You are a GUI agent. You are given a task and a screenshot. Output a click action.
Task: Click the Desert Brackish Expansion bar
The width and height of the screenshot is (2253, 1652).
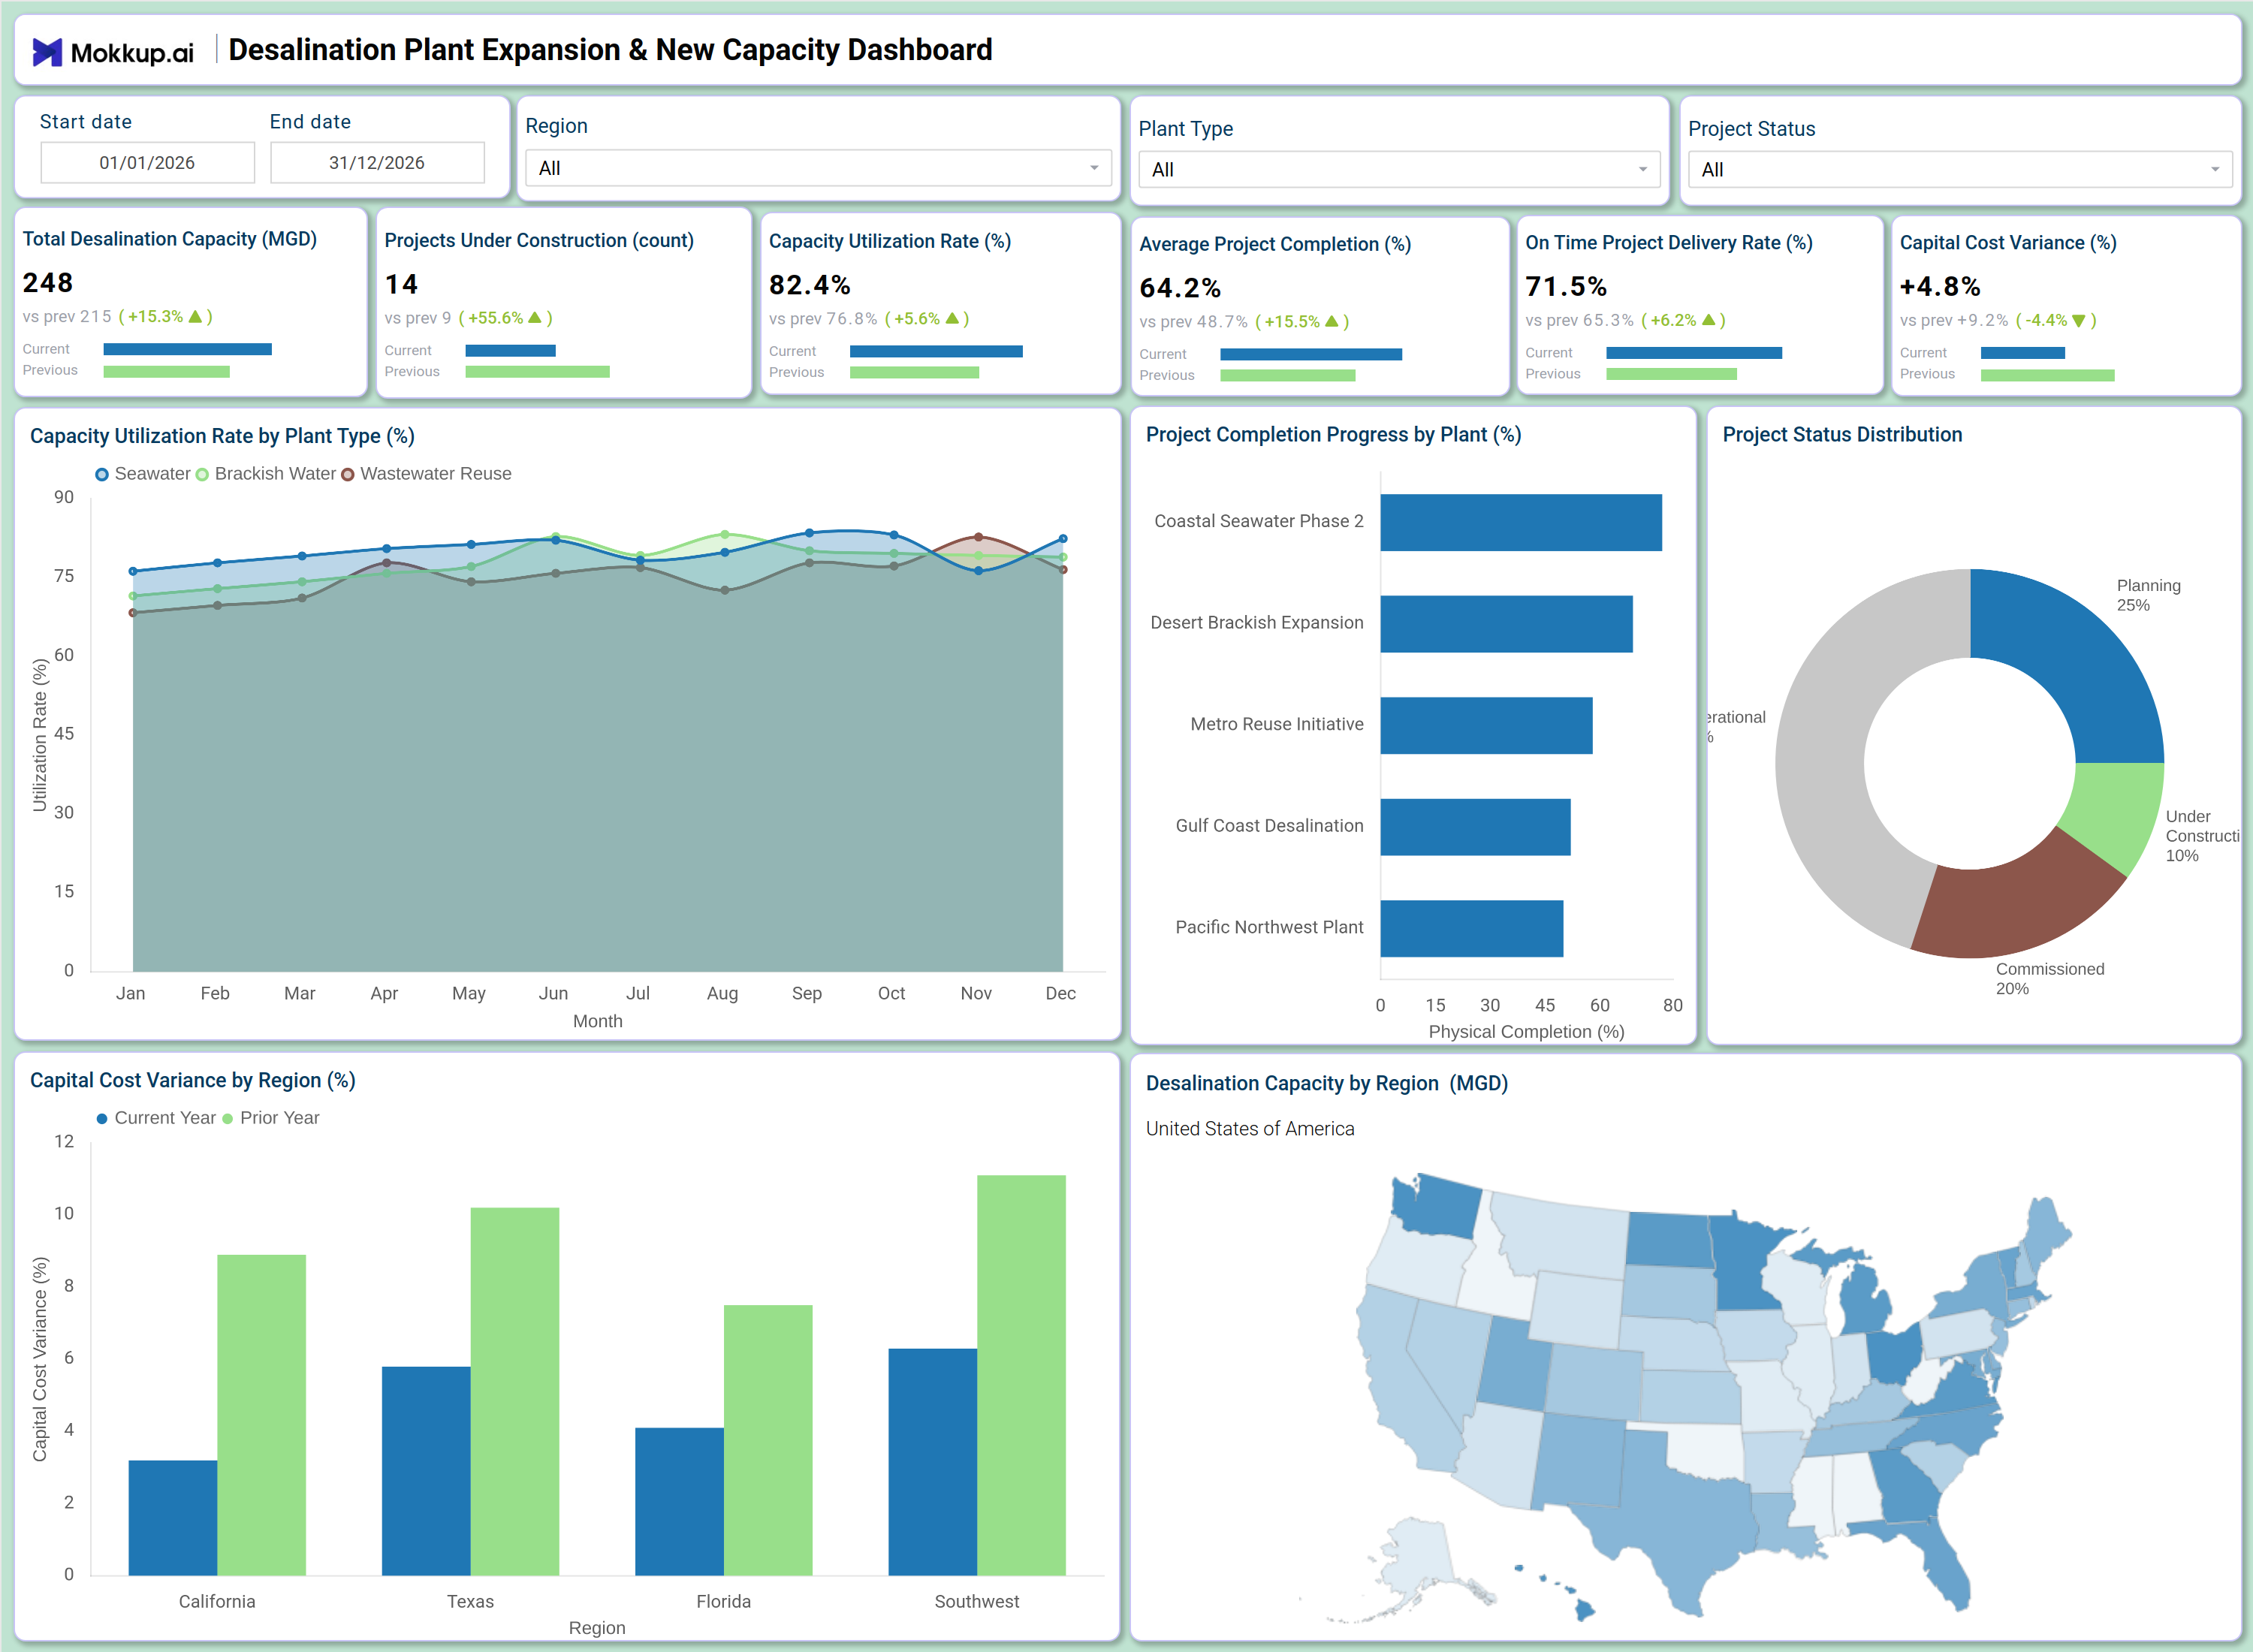point(1506,624)
